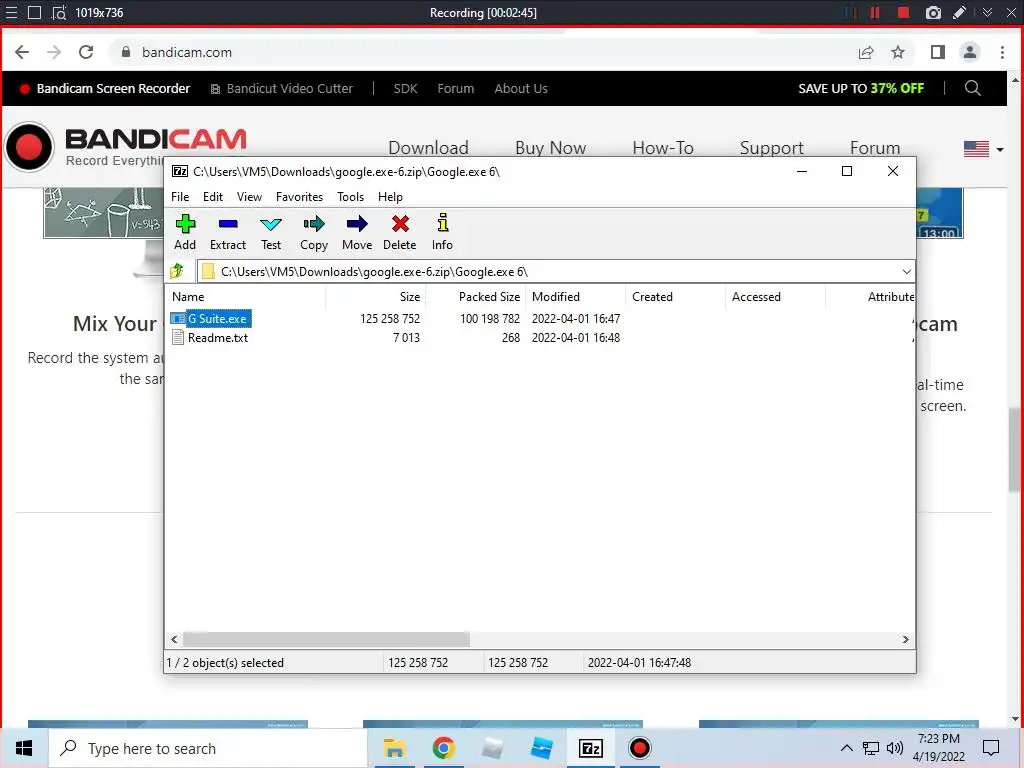Show hidden system tray icons
The height and width of the screenshot is (768, 1024).
click(846, 748)
